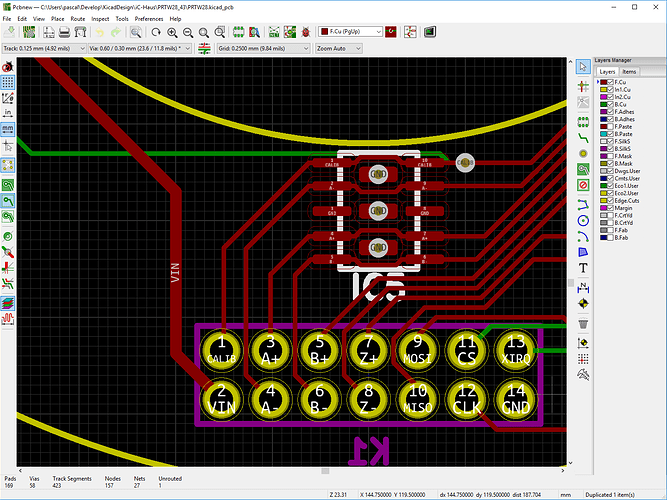The image size is (667, 500).
Task: Switch units to inches icon
Action: click(x=8, y=113)
